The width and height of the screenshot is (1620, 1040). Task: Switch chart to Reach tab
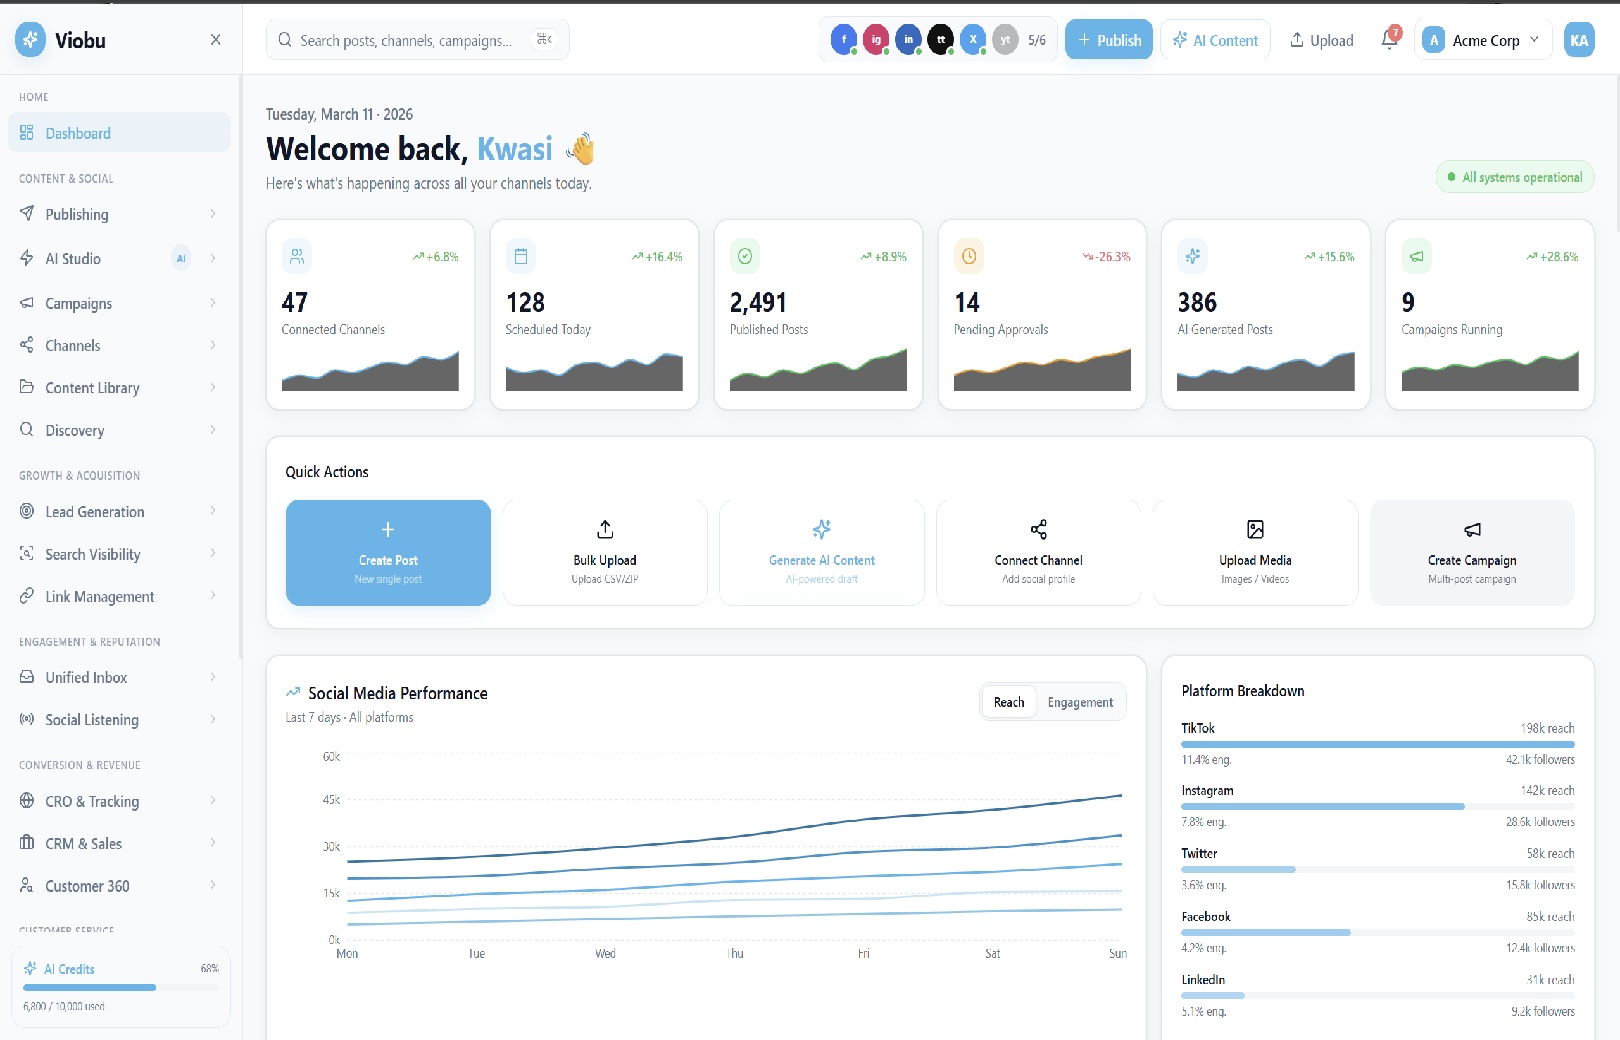pyautogui.click(x=1009, y=702)
